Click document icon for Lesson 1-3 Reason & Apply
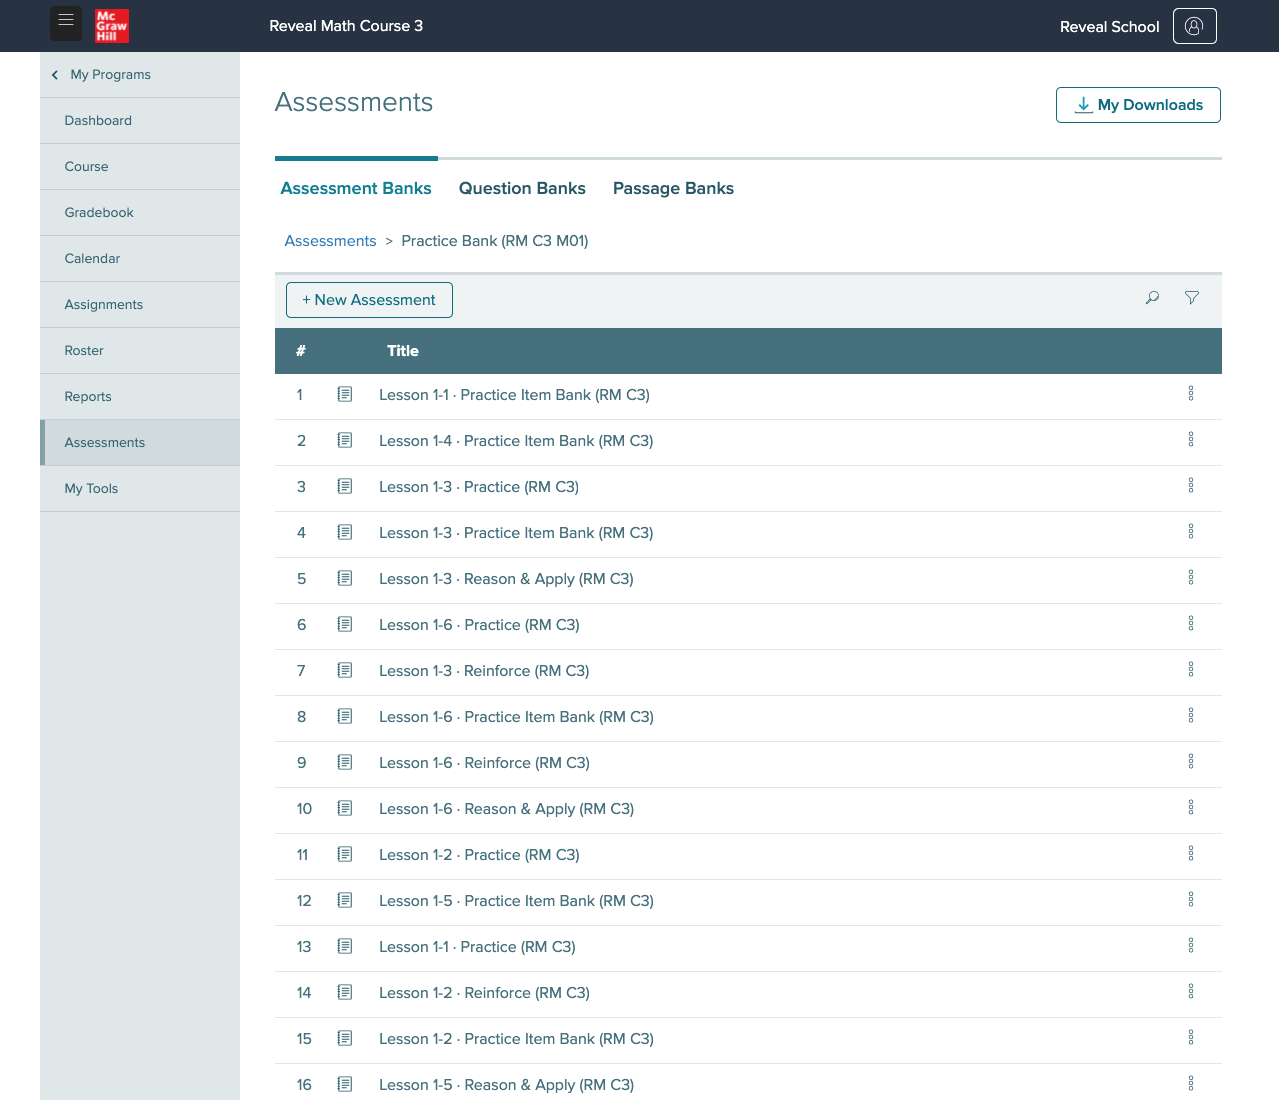 pos(345,579)
